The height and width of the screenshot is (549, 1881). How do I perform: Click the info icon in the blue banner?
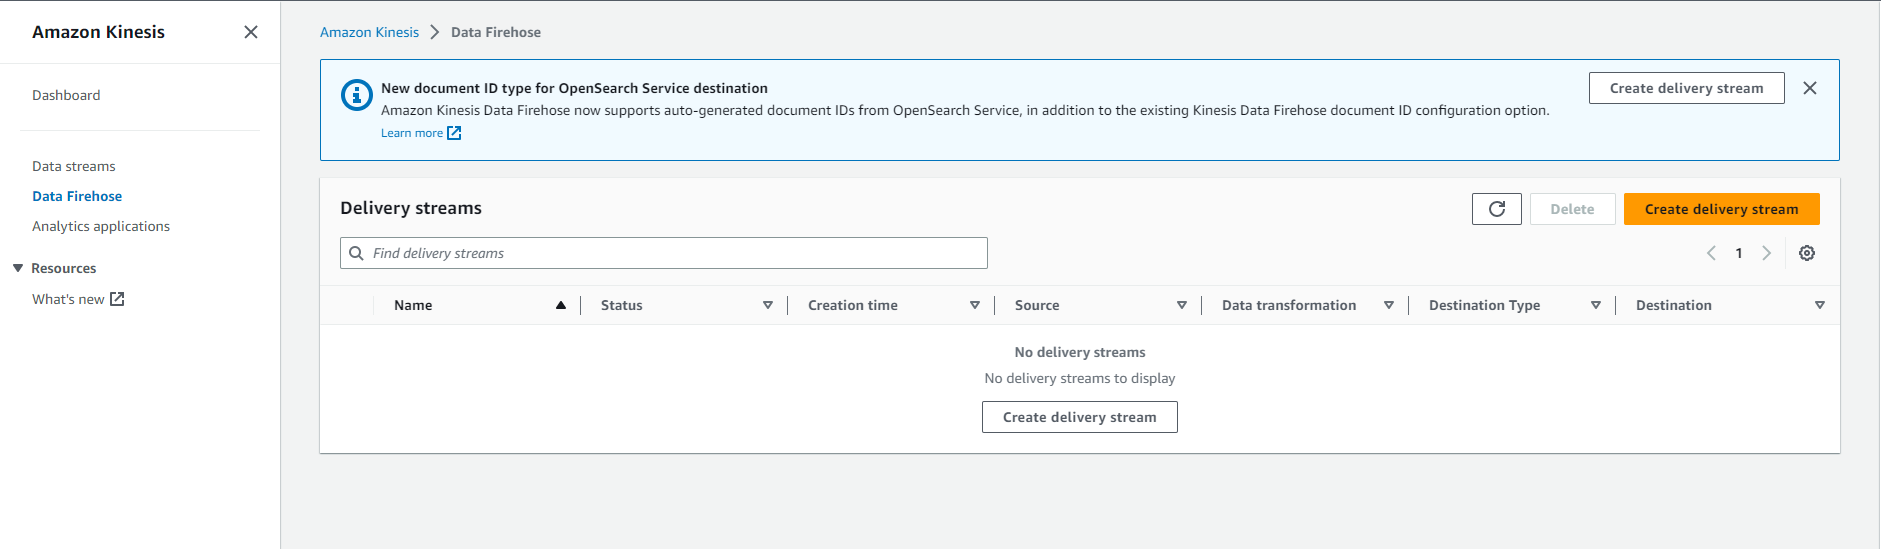357,95
